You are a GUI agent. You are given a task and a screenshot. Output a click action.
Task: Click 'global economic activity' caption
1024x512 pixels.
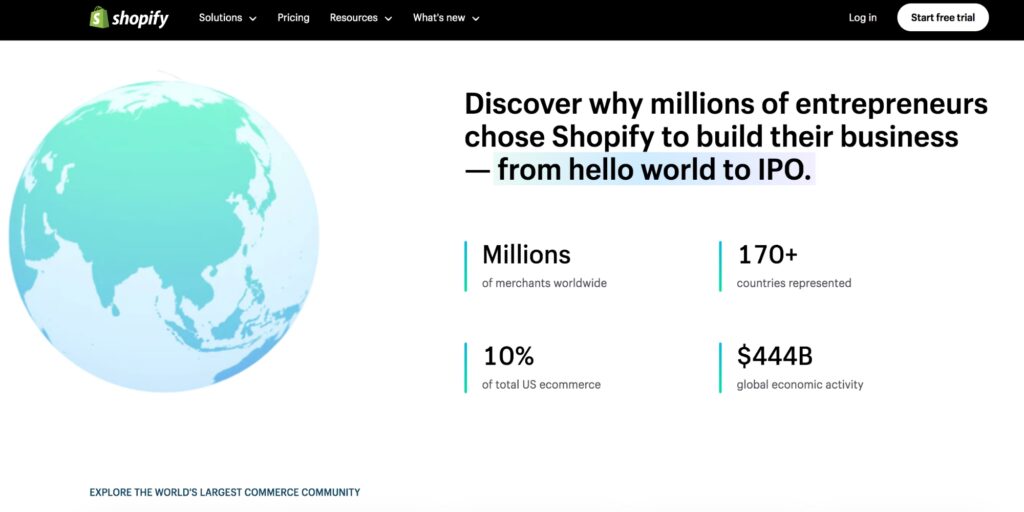tap(800, 385)
